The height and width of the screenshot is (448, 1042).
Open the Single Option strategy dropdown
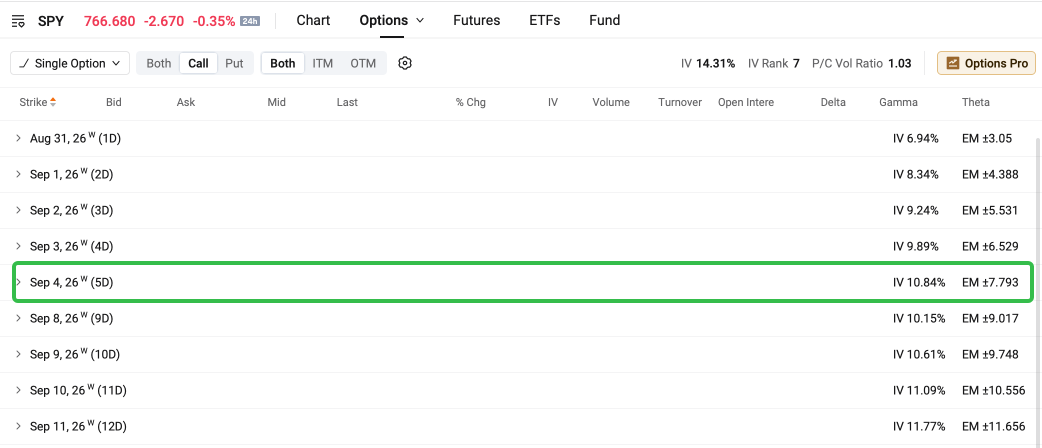pyautogui.click(x=70, y=63)
